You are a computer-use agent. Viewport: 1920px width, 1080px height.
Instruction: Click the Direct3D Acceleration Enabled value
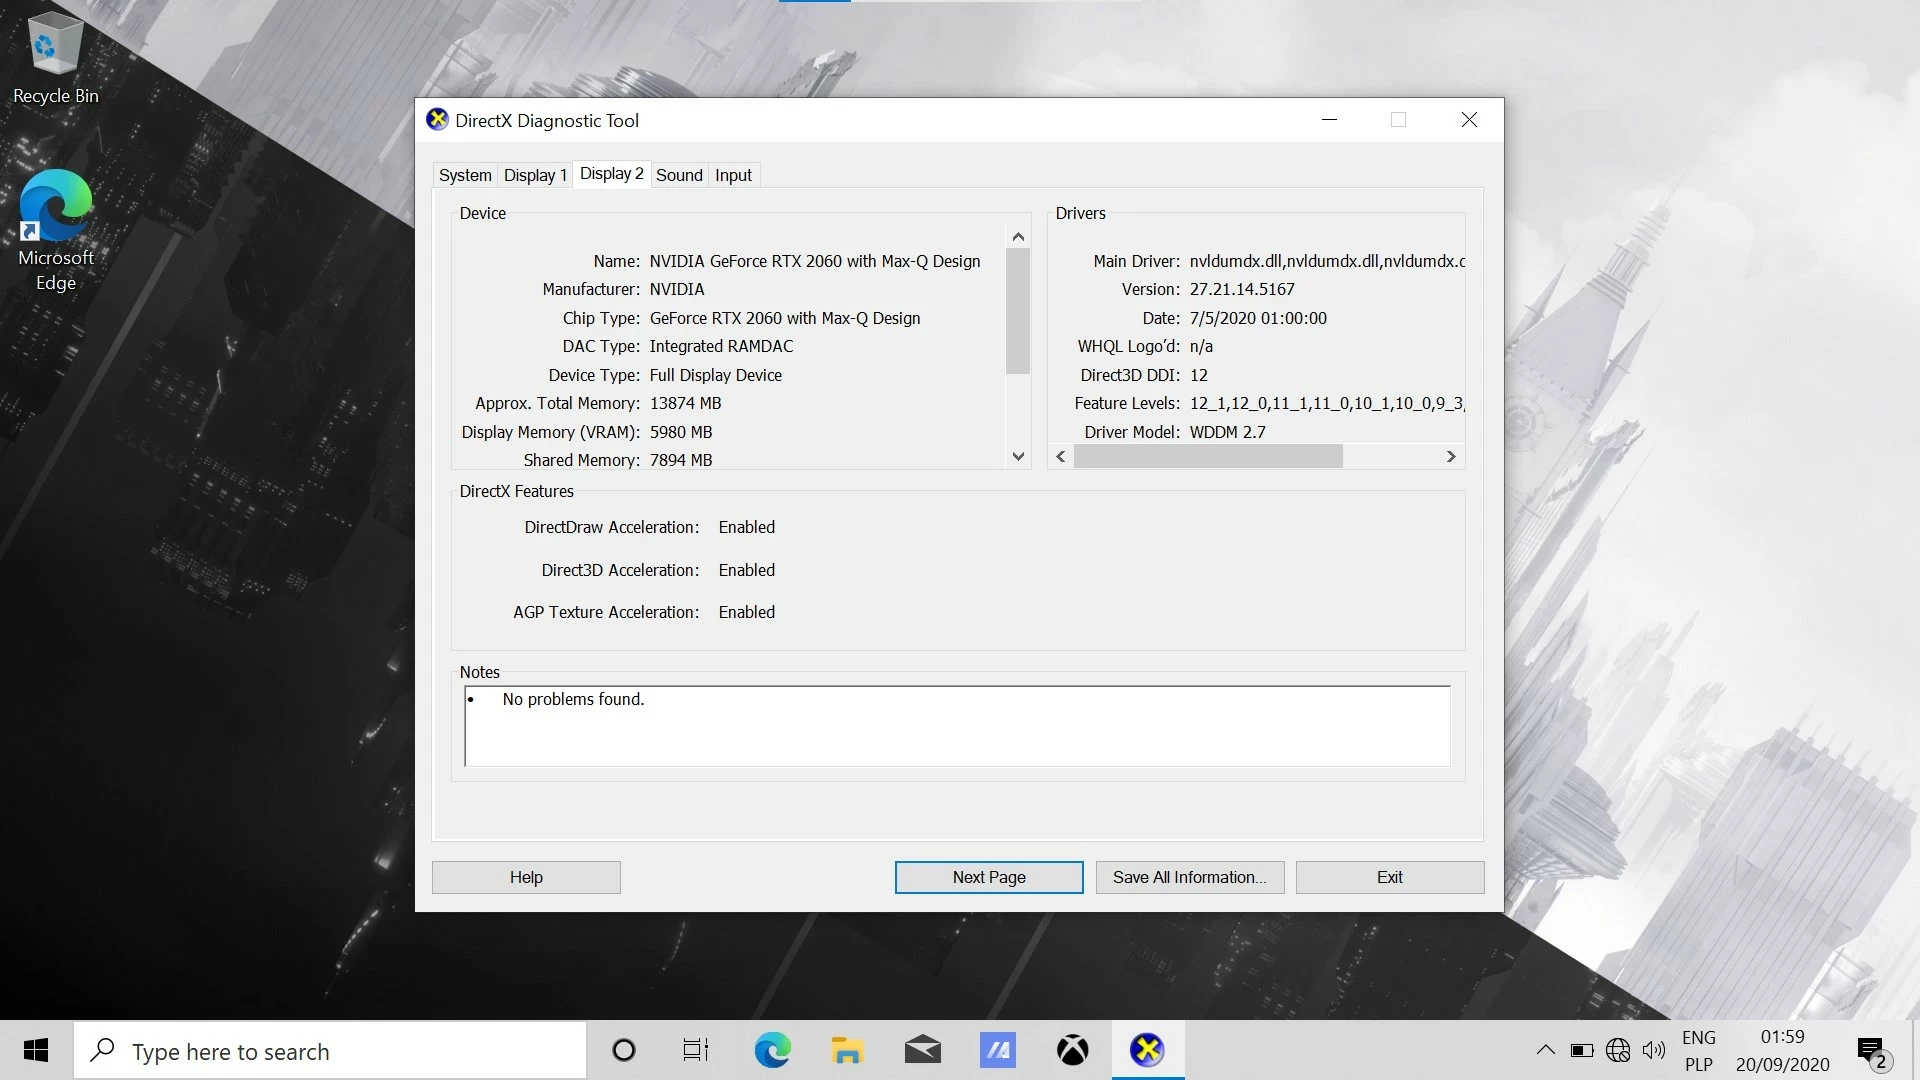coord(746,570)
